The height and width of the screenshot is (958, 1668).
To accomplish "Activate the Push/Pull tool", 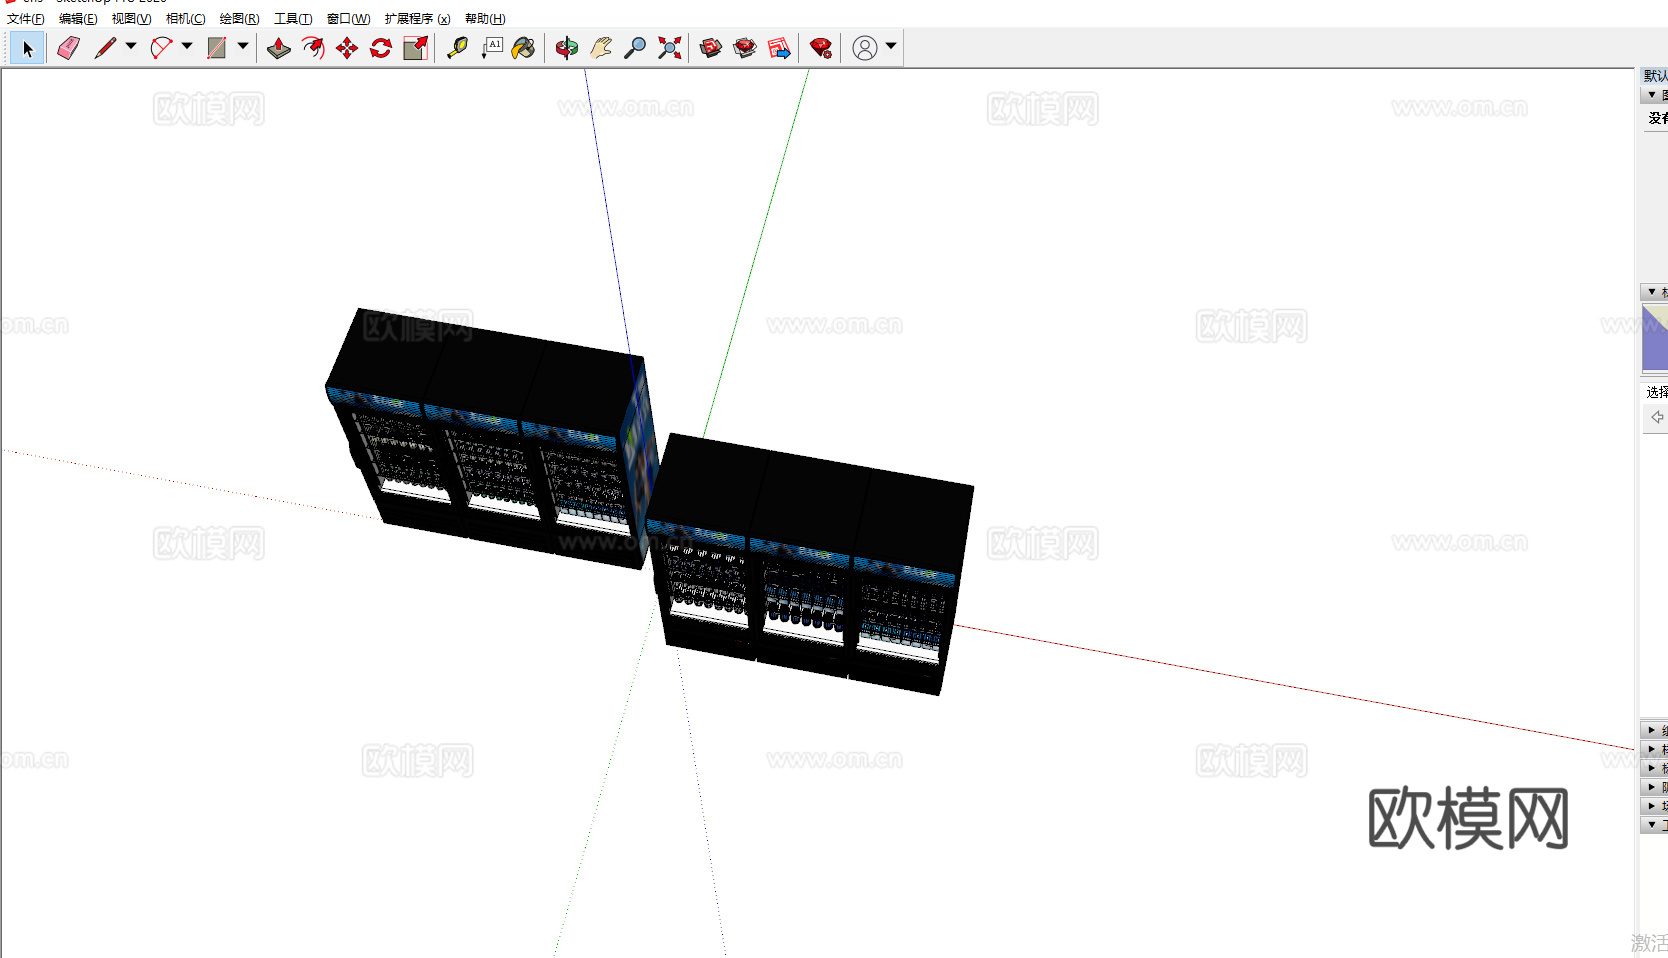I will pos(279,48).
